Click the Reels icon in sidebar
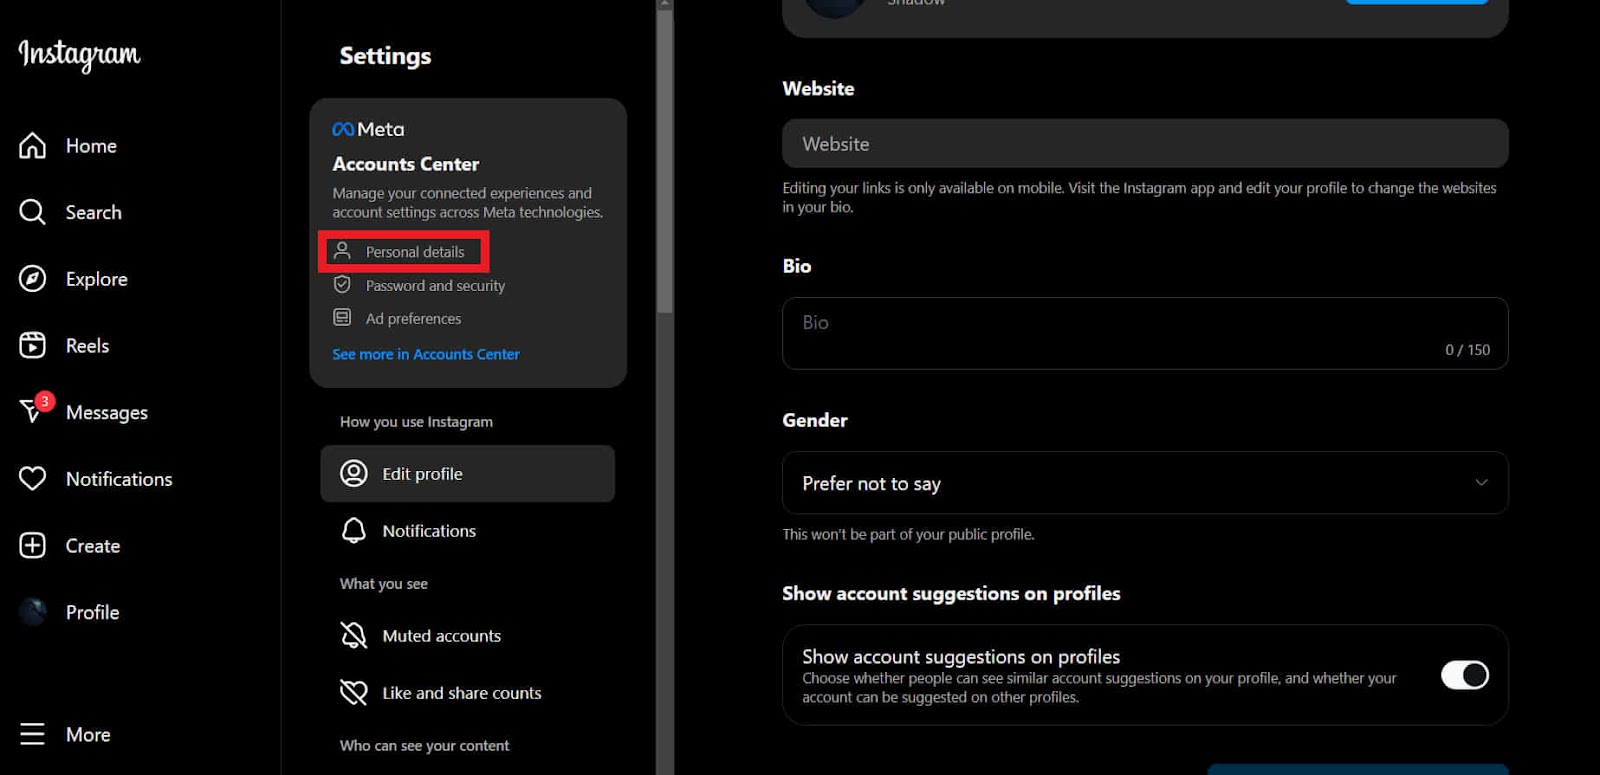 pyautogui.click(x=32, y=345)
